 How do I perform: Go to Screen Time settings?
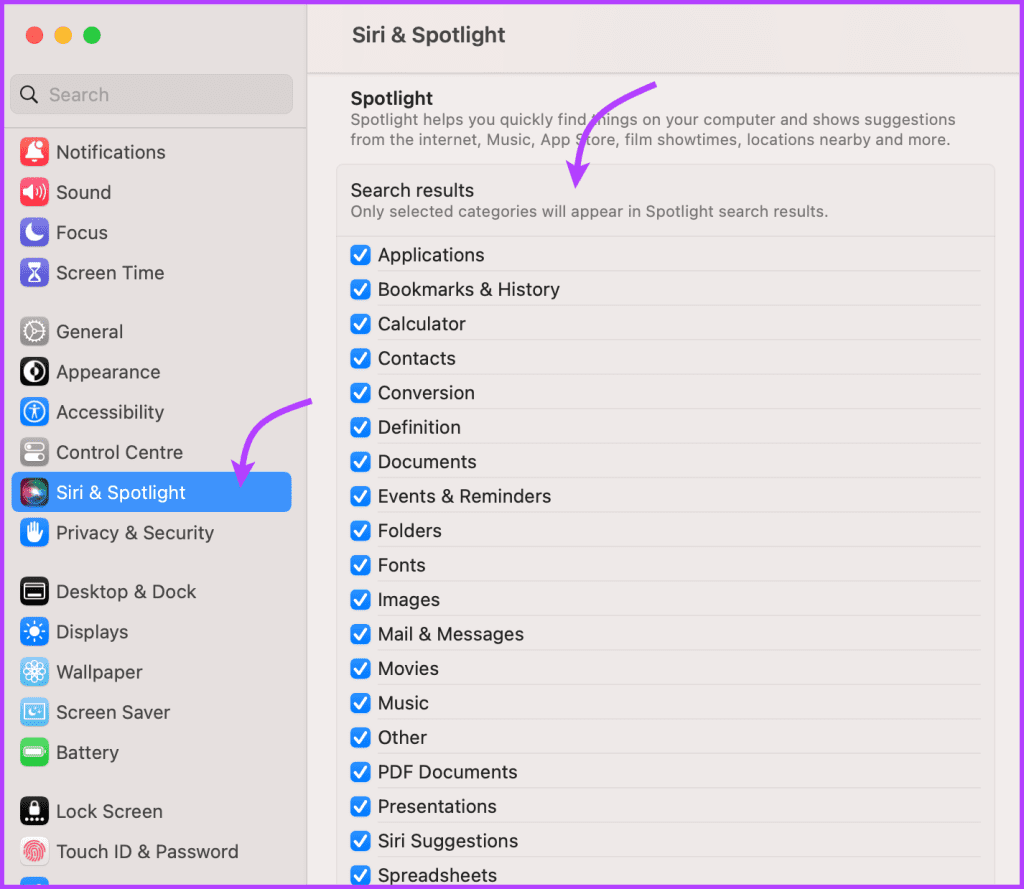(152, 273)
